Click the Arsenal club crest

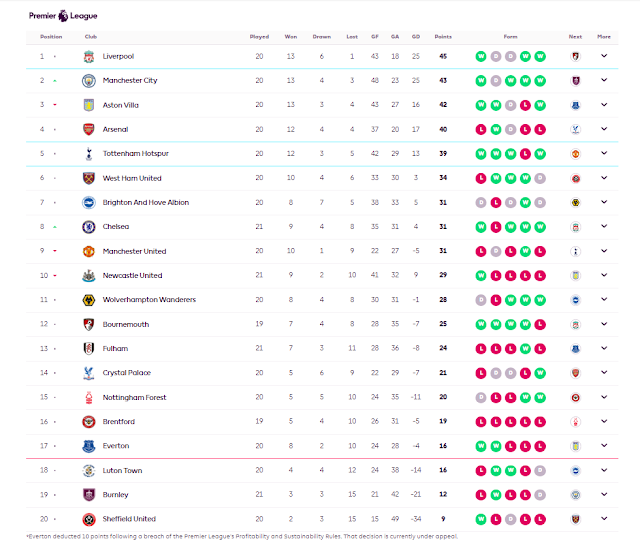pos(89,129)
